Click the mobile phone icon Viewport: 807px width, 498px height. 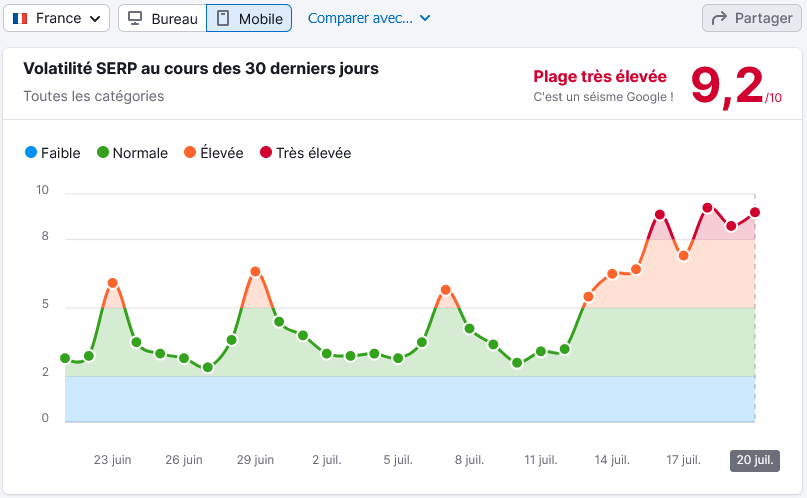pyautogui.click(x=223, y=19)
